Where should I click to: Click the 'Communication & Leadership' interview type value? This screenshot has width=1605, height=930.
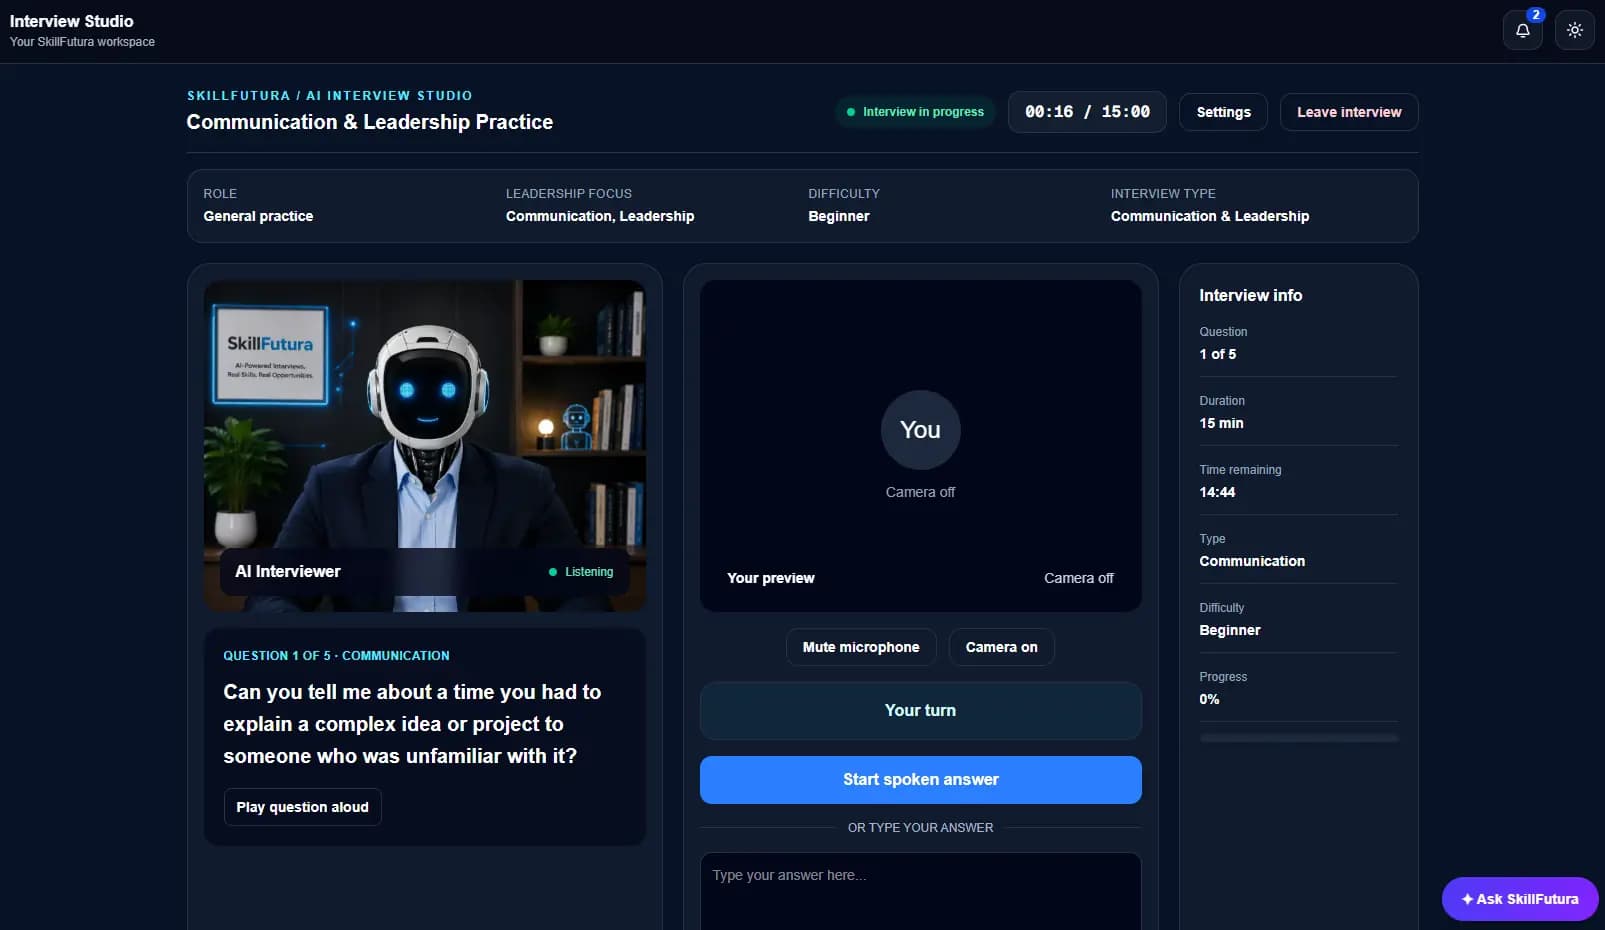tap(1210, 216)
